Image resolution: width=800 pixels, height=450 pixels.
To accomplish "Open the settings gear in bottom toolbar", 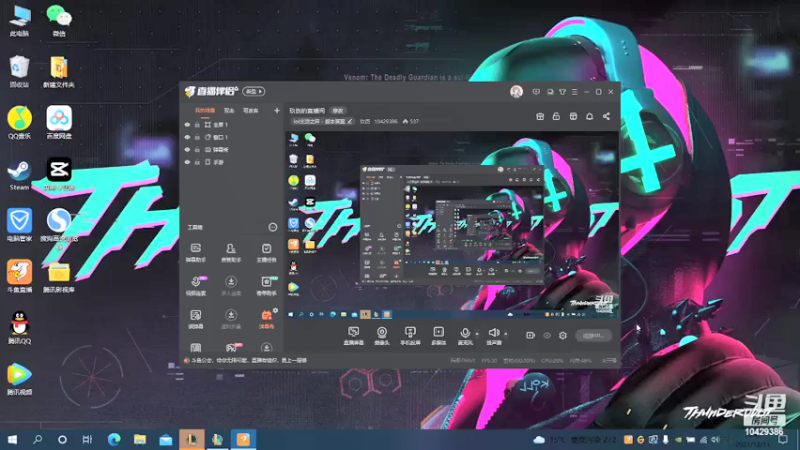I will pyautogui.click(x=563, y=335).
